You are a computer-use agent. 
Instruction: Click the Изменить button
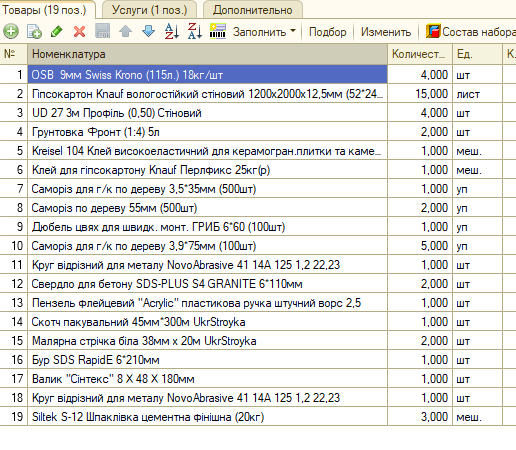386,32
